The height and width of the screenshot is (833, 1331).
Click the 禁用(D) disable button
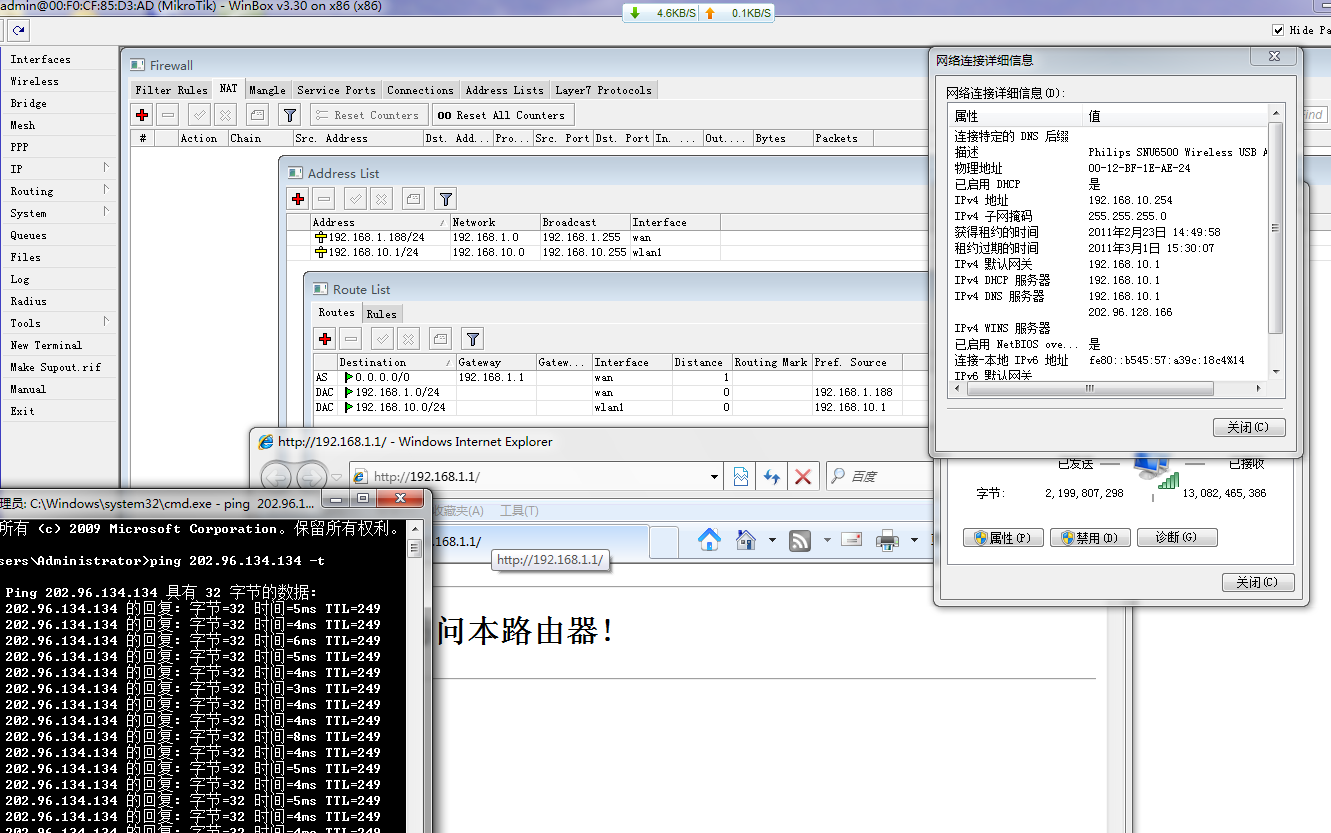click(x=1090, y=538)
